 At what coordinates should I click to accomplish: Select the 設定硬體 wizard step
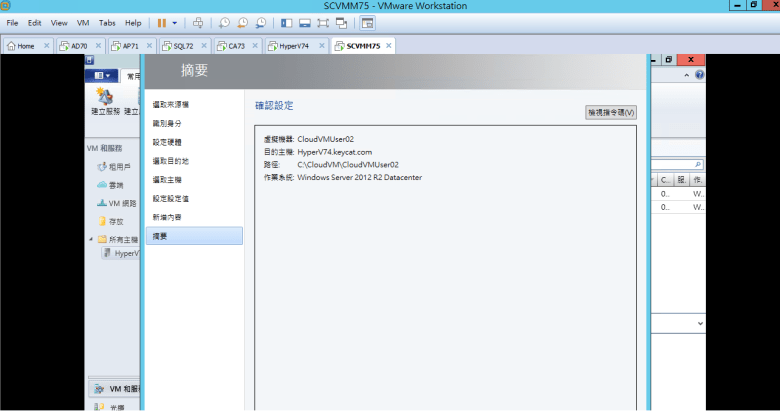pyautogui.click(x=167, y=142)
